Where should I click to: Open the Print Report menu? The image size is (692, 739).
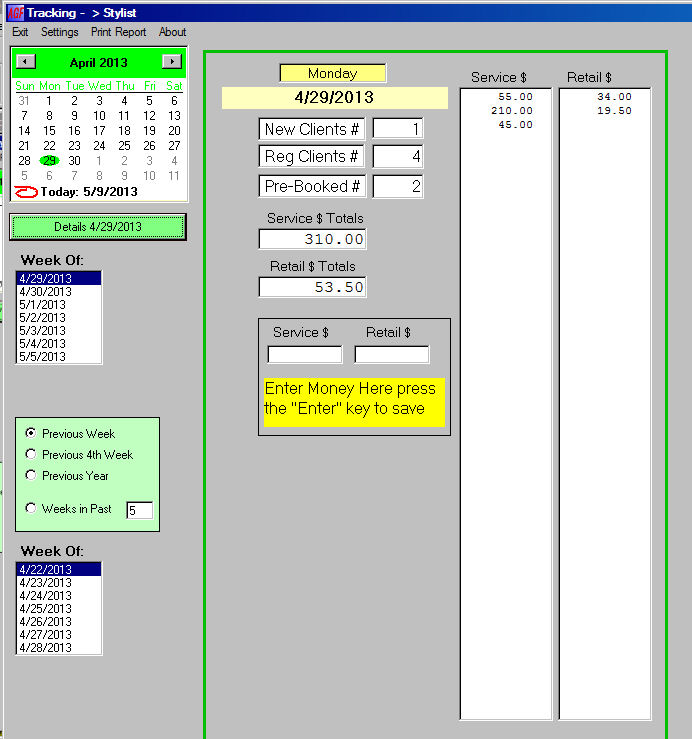click(x=118, y=32)
